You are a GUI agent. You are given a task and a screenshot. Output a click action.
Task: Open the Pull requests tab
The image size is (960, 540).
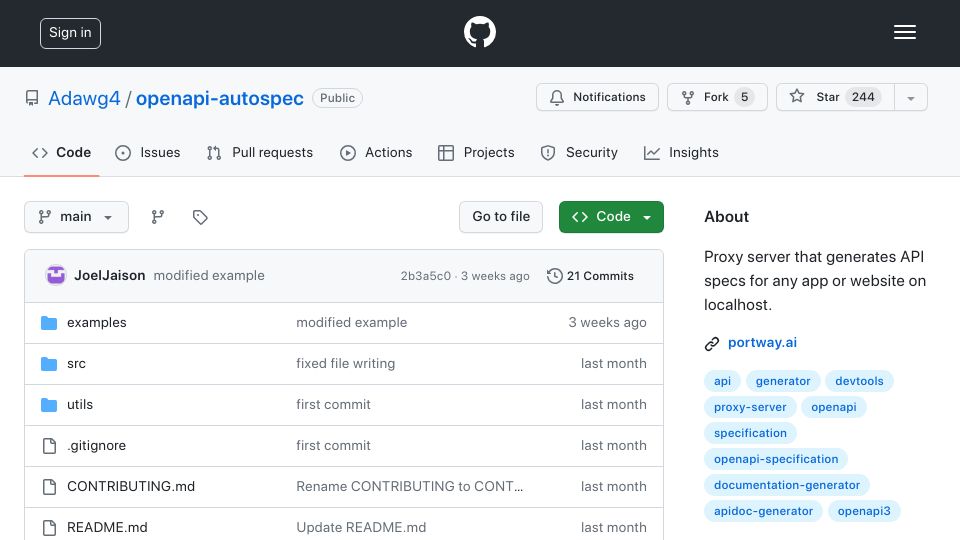pos(260,152)
